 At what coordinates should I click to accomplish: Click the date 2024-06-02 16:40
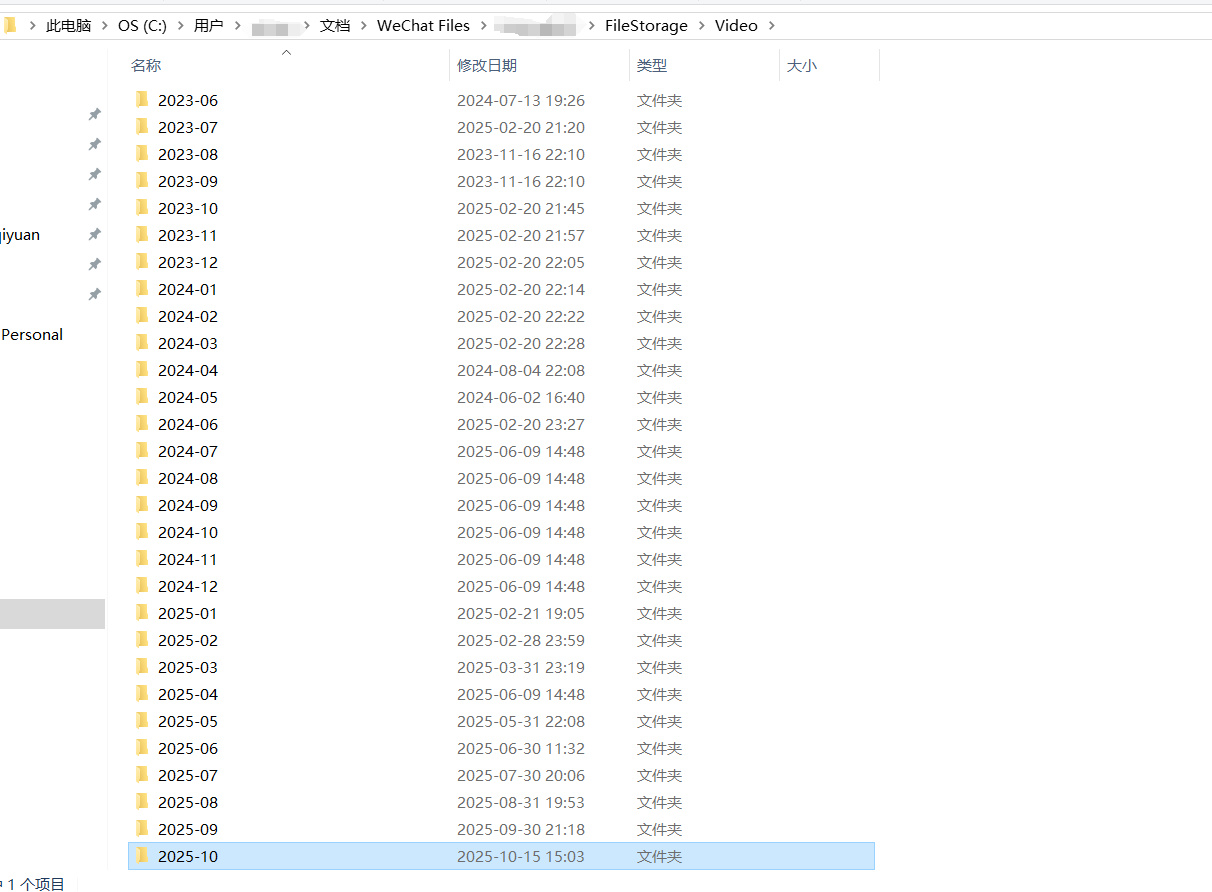pos(521,397)
